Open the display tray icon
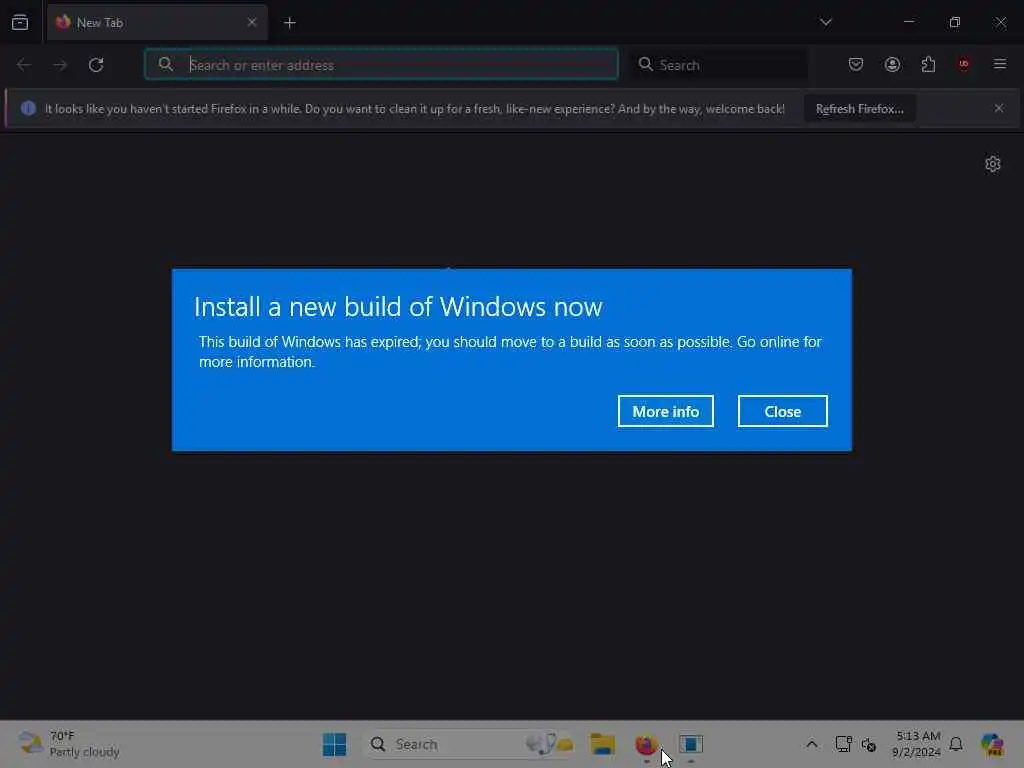 843,744
